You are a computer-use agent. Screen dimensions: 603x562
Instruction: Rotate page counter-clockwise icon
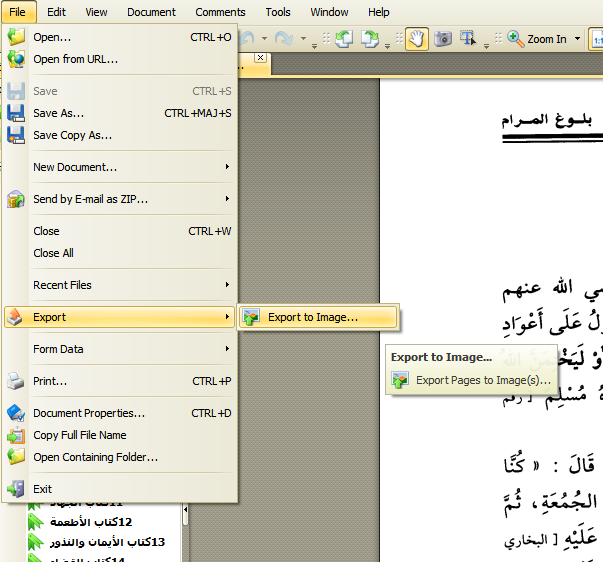344,39
